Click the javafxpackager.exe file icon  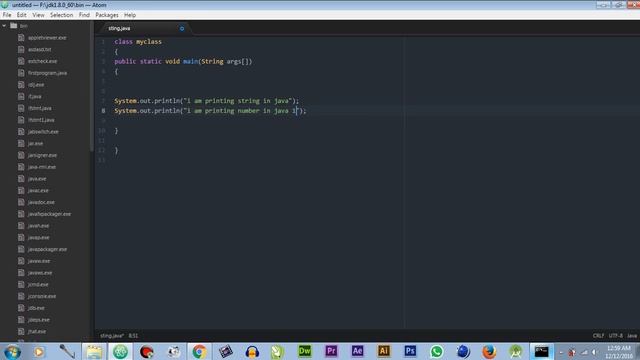(x=21, y=214)
